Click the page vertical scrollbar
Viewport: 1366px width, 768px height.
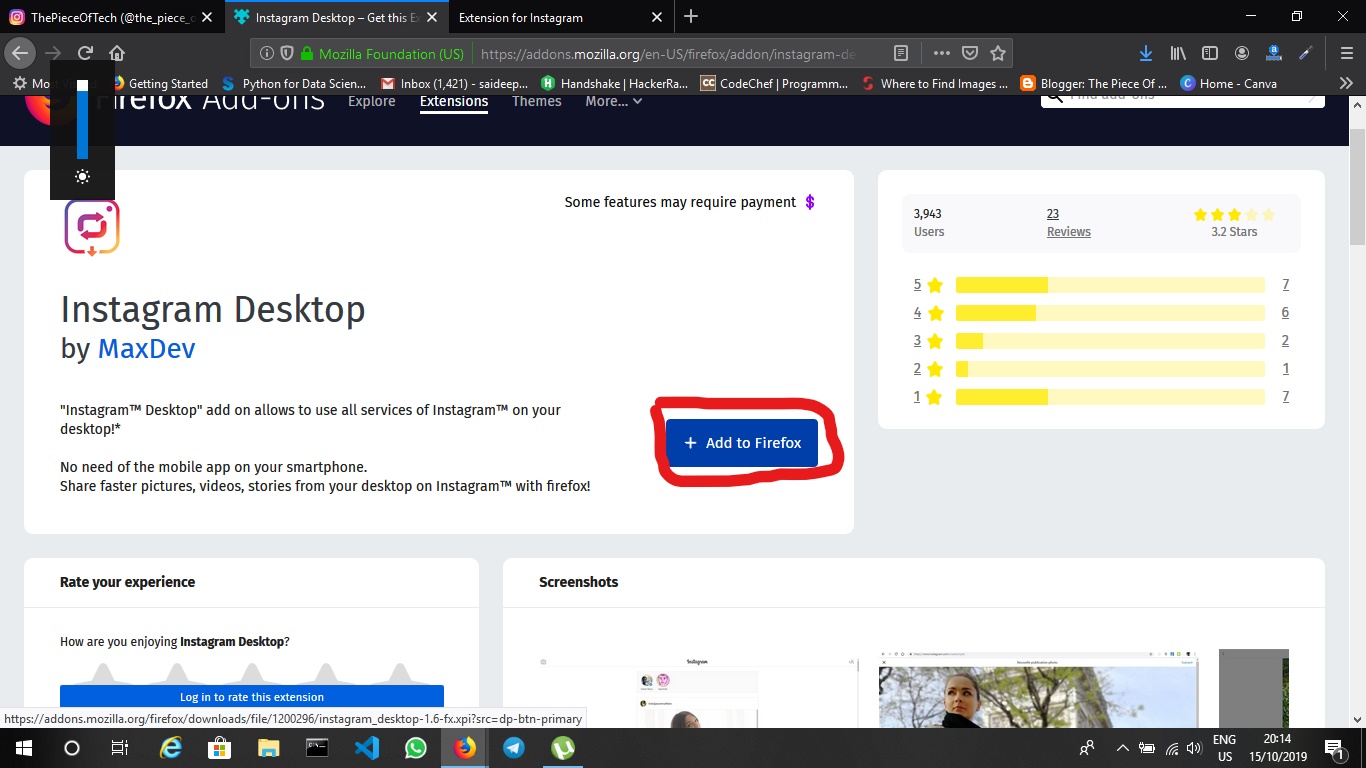[x=1357, y=186]
